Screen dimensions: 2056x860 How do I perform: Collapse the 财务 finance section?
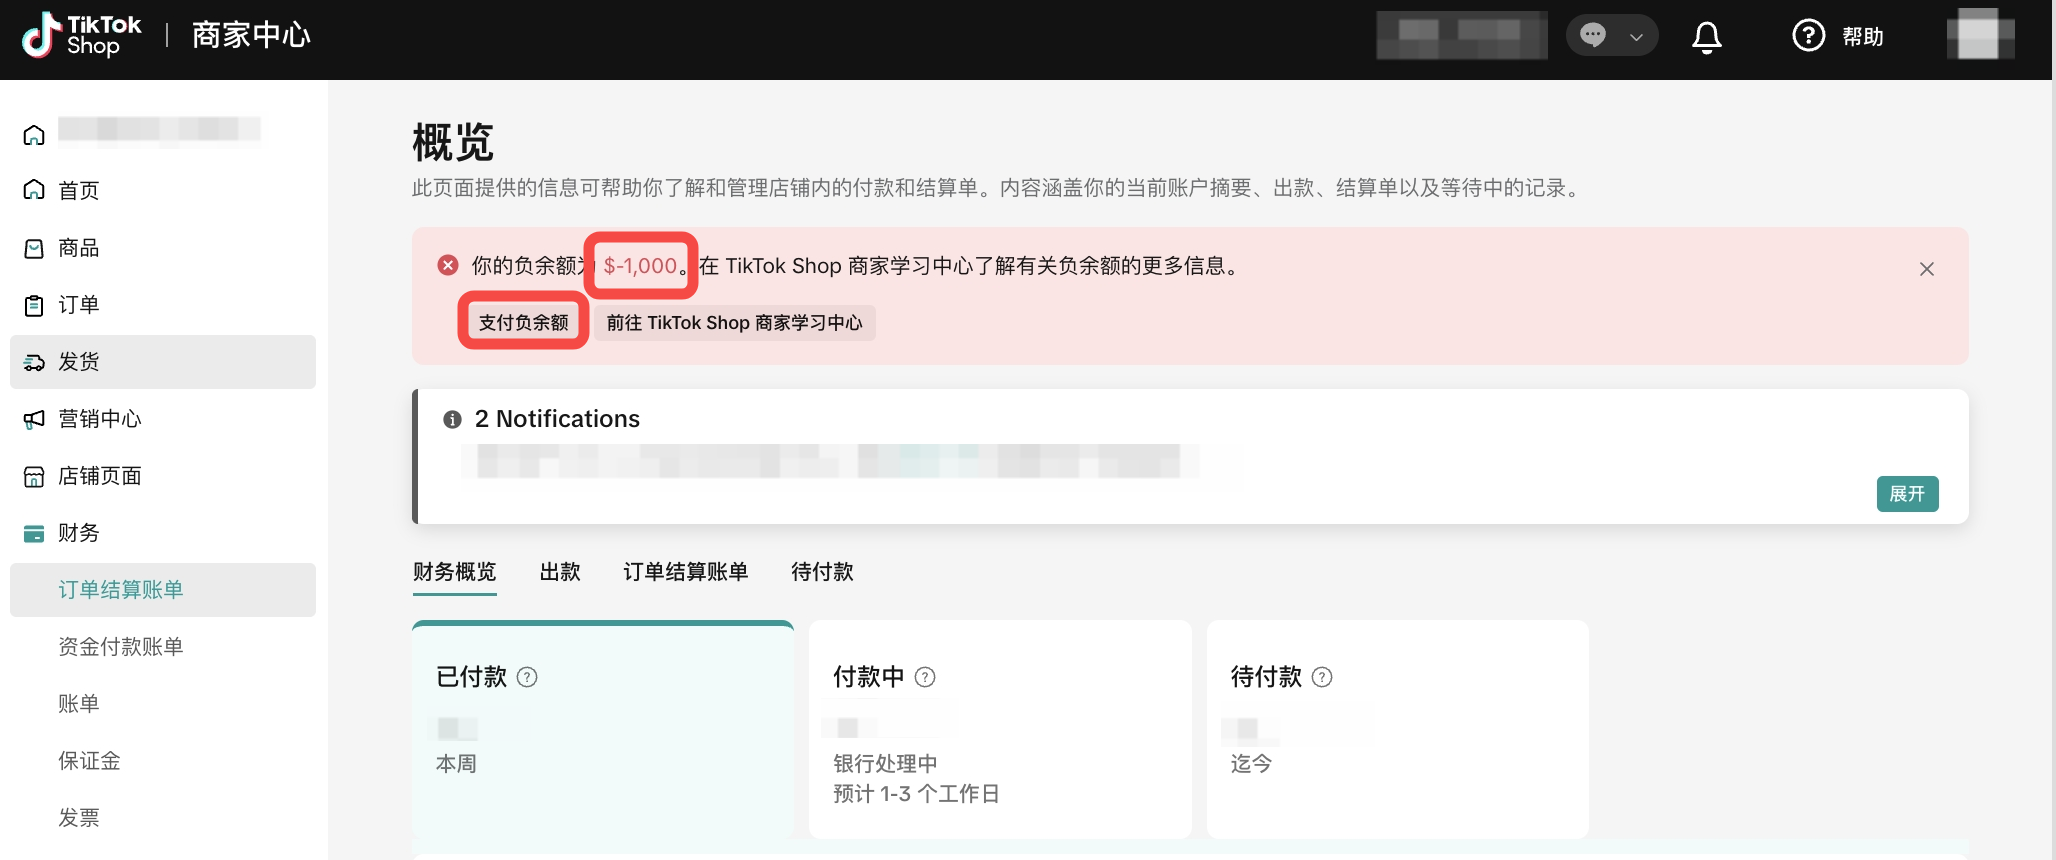coord(78,533)
